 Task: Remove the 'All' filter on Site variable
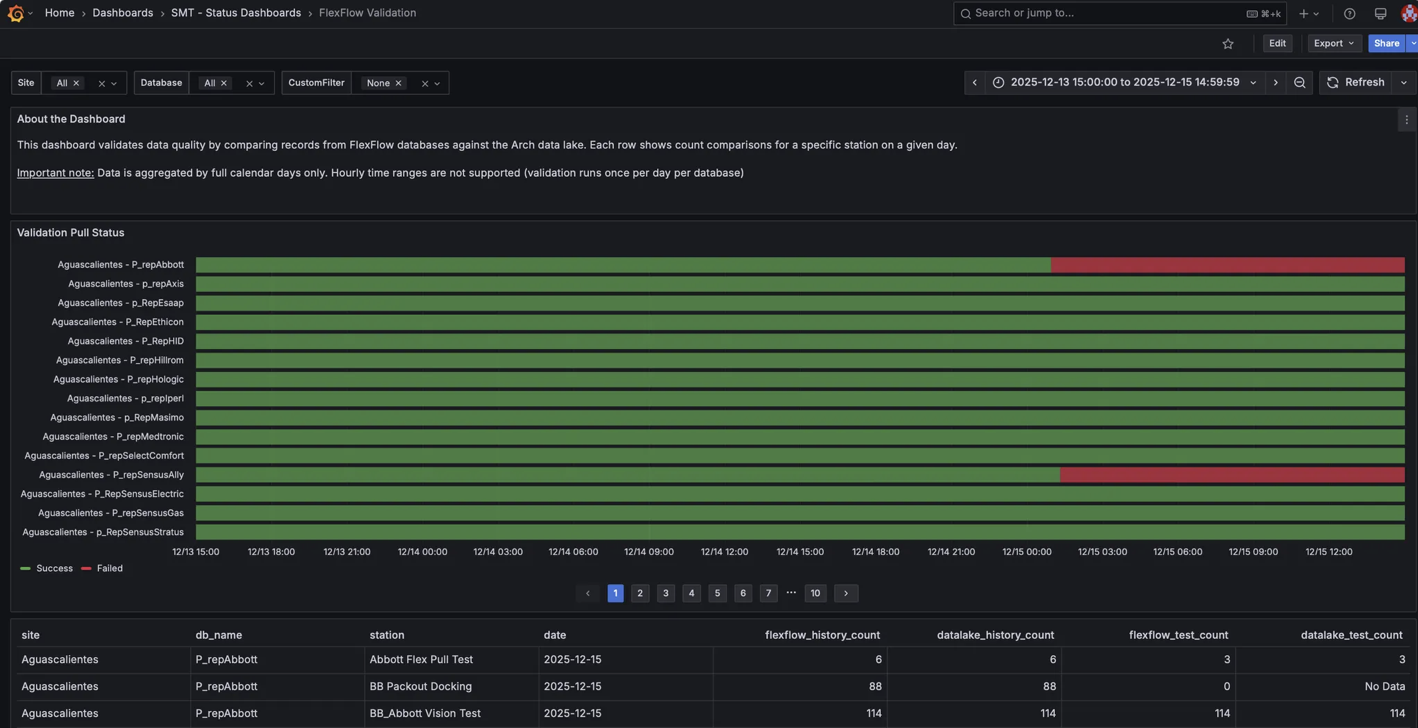pos(77,83)
